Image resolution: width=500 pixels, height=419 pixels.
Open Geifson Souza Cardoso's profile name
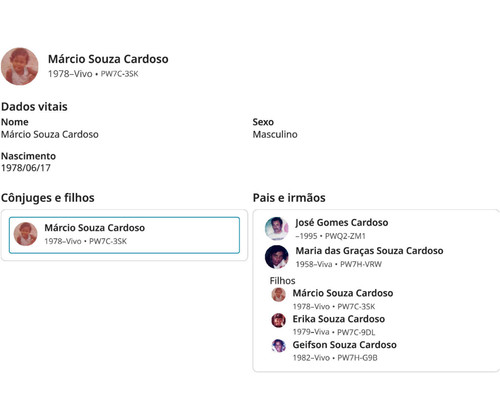(345, 345)
